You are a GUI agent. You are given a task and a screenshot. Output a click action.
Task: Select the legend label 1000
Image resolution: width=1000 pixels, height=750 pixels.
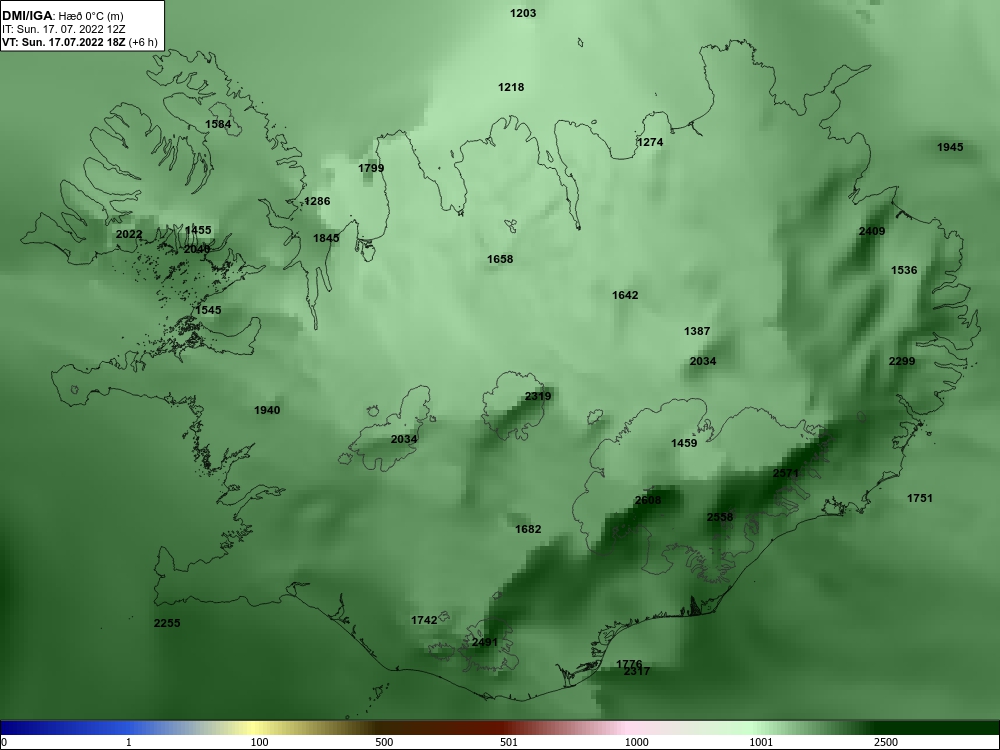click(x=636, y=742)
